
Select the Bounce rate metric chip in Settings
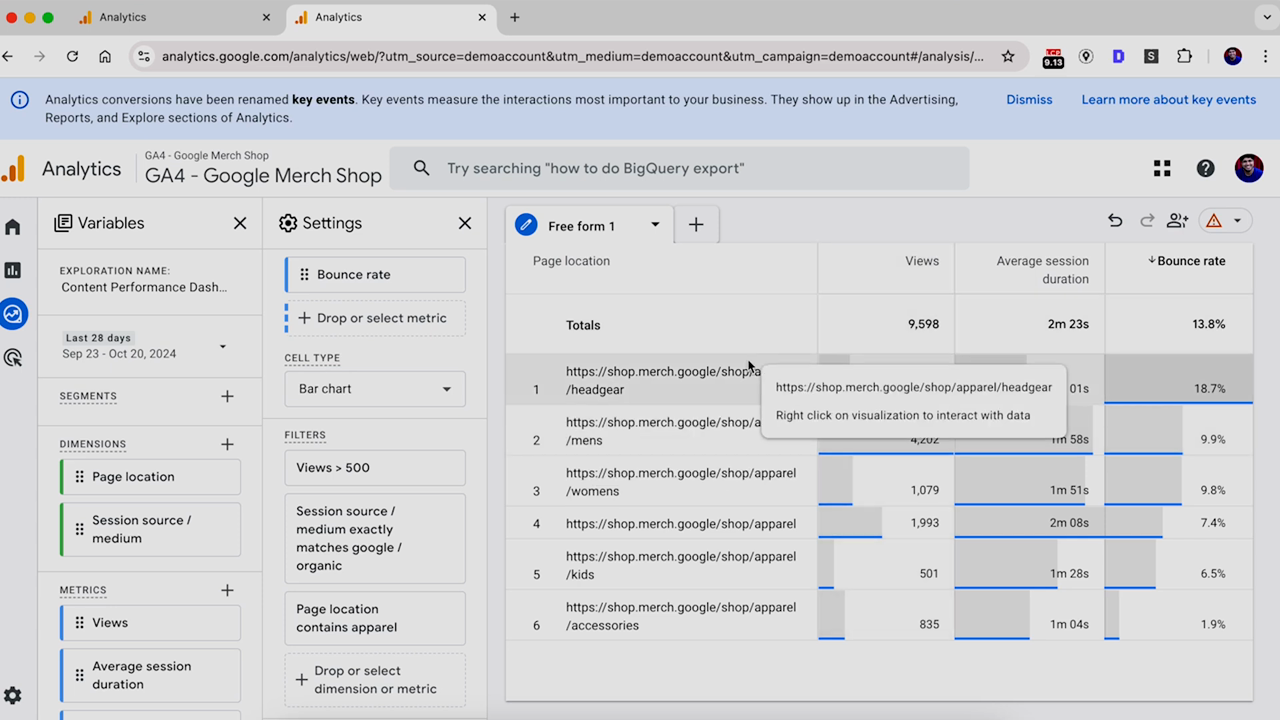pos(375,275)
